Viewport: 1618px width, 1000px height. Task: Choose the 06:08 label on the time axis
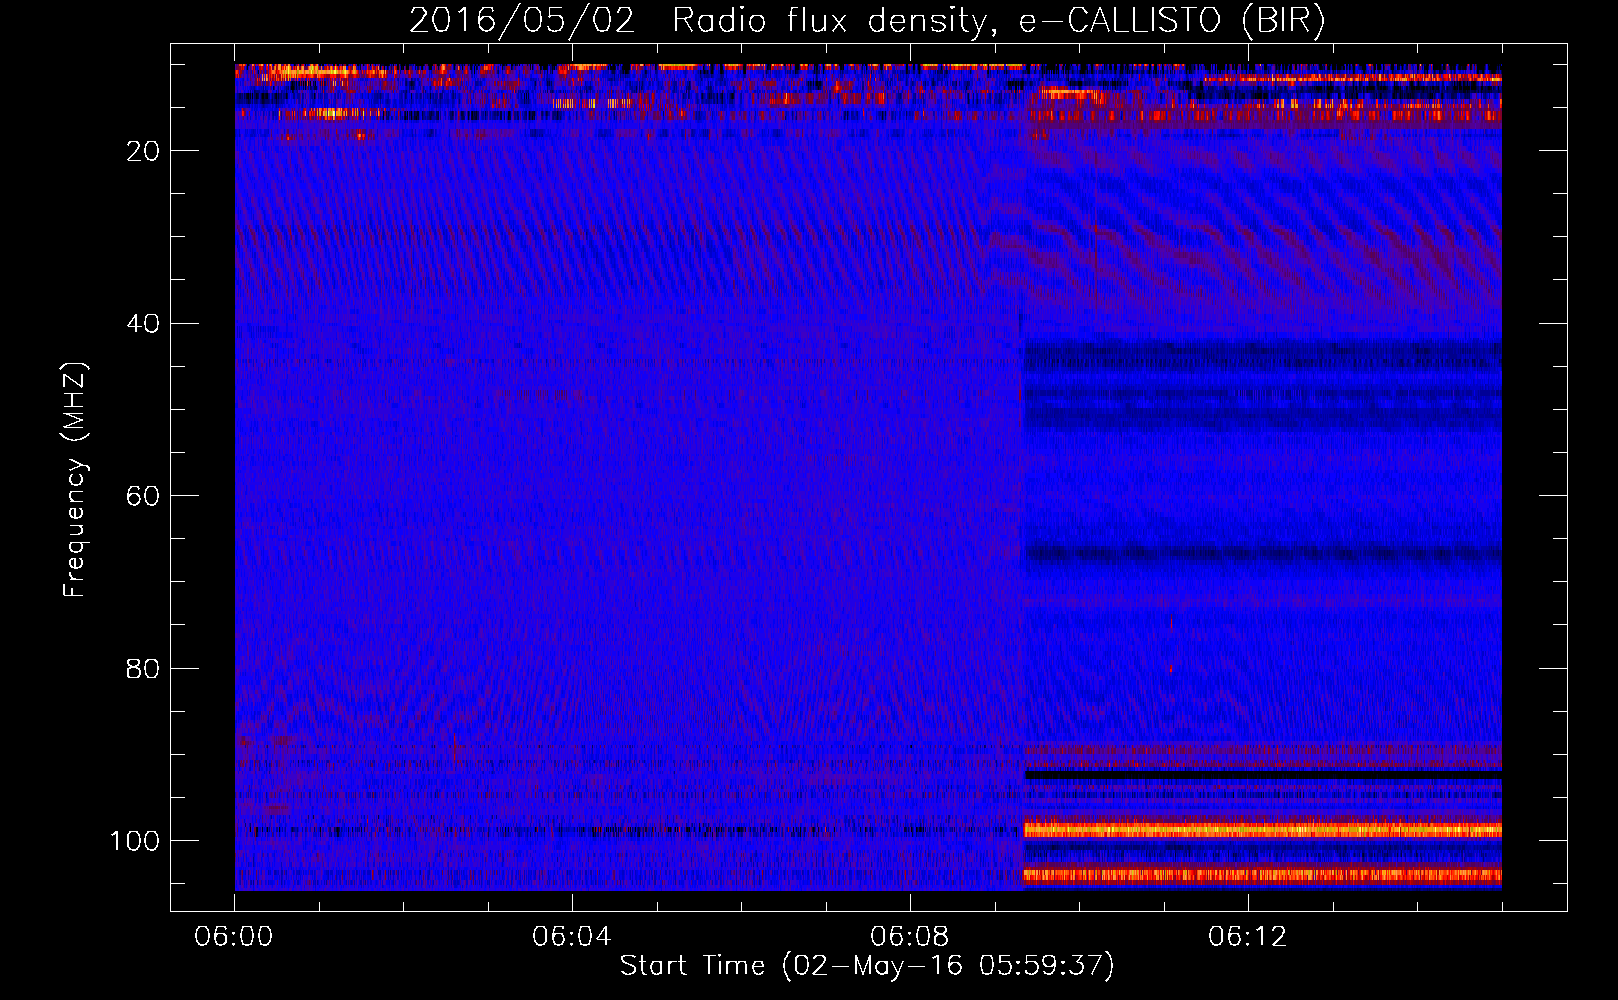click(910, 937)
